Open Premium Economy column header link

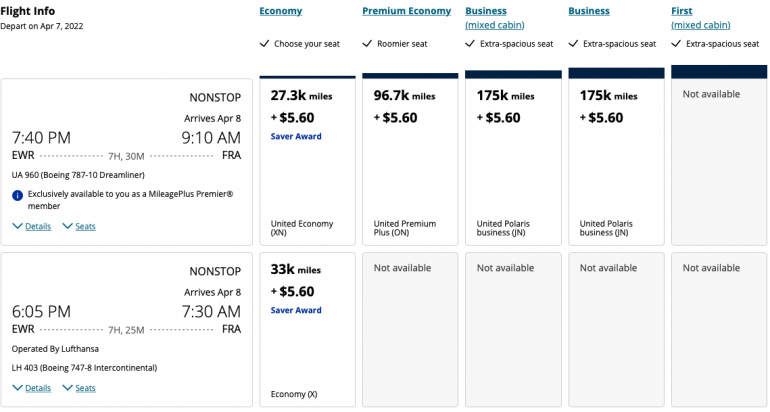[407, 11]
